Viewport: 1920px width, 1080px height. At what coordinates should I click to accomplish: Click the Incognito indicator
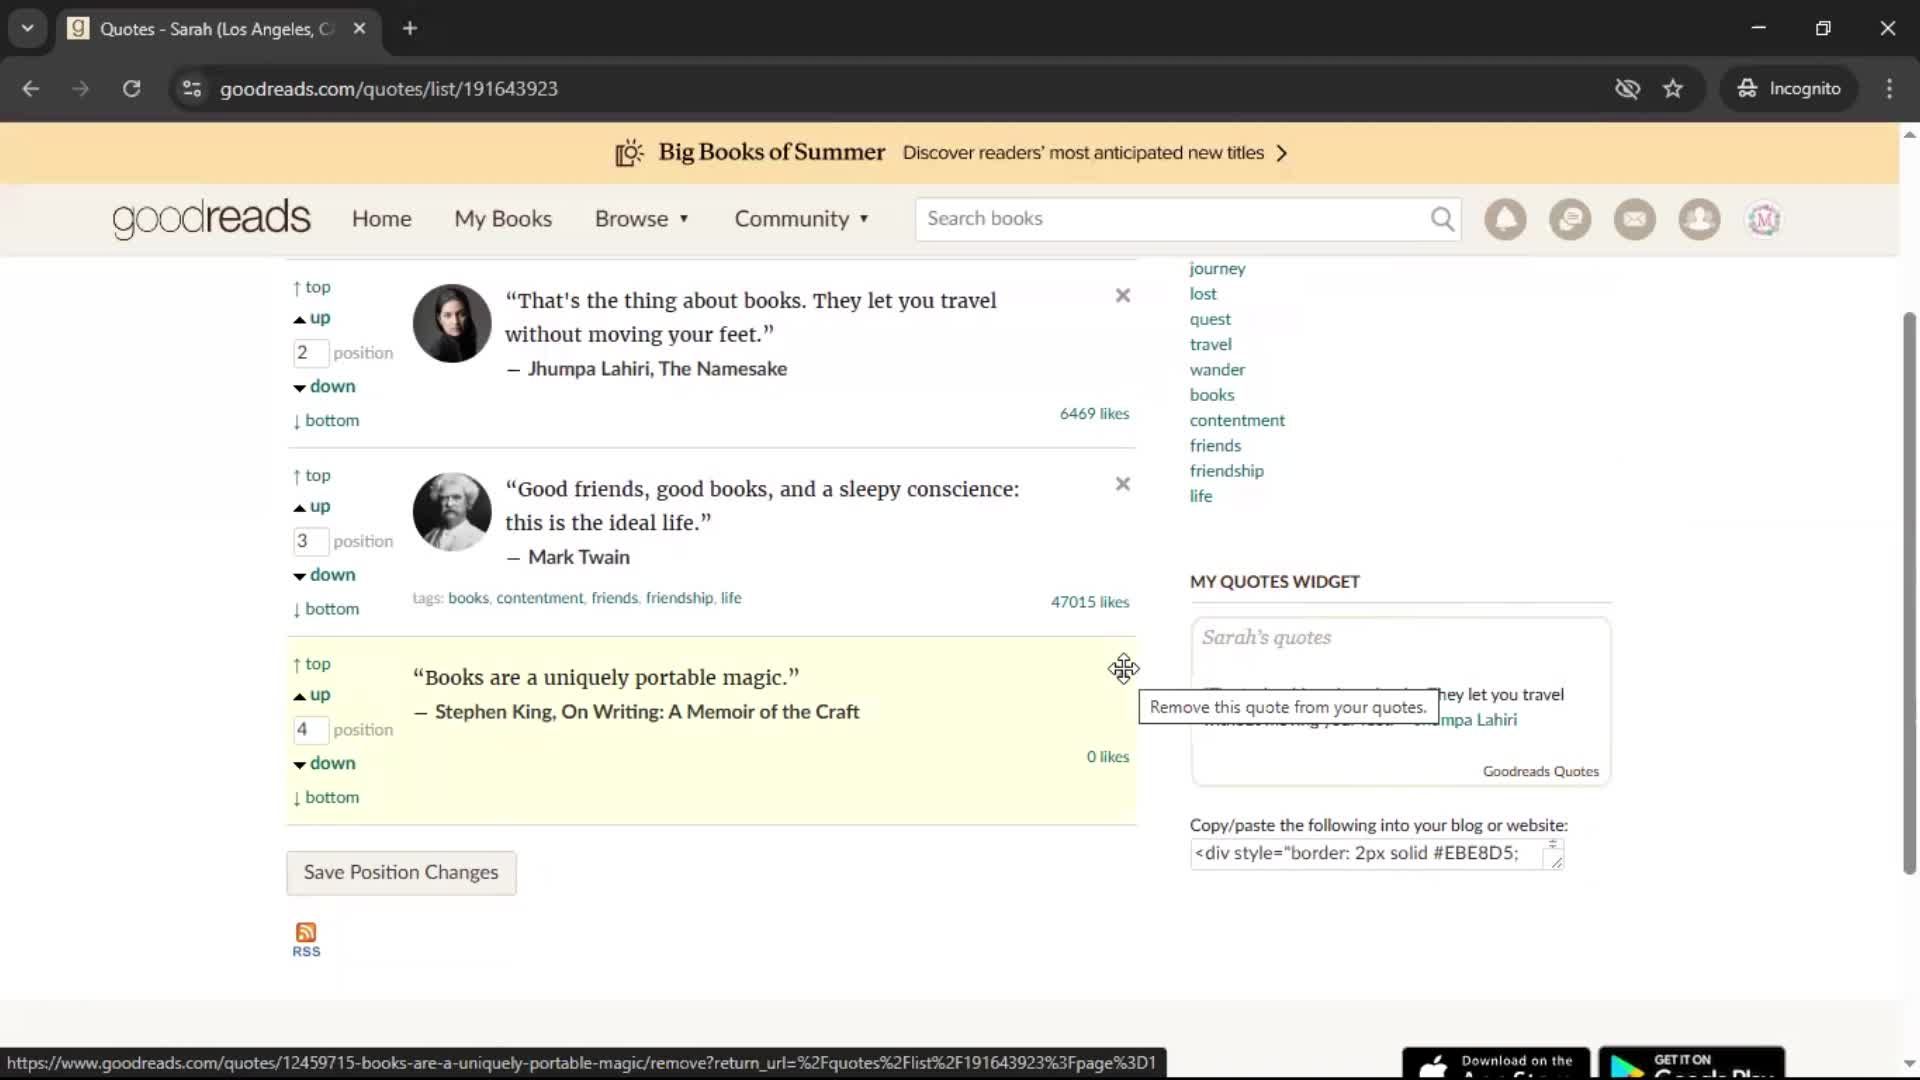click(x=1789, y=88)
